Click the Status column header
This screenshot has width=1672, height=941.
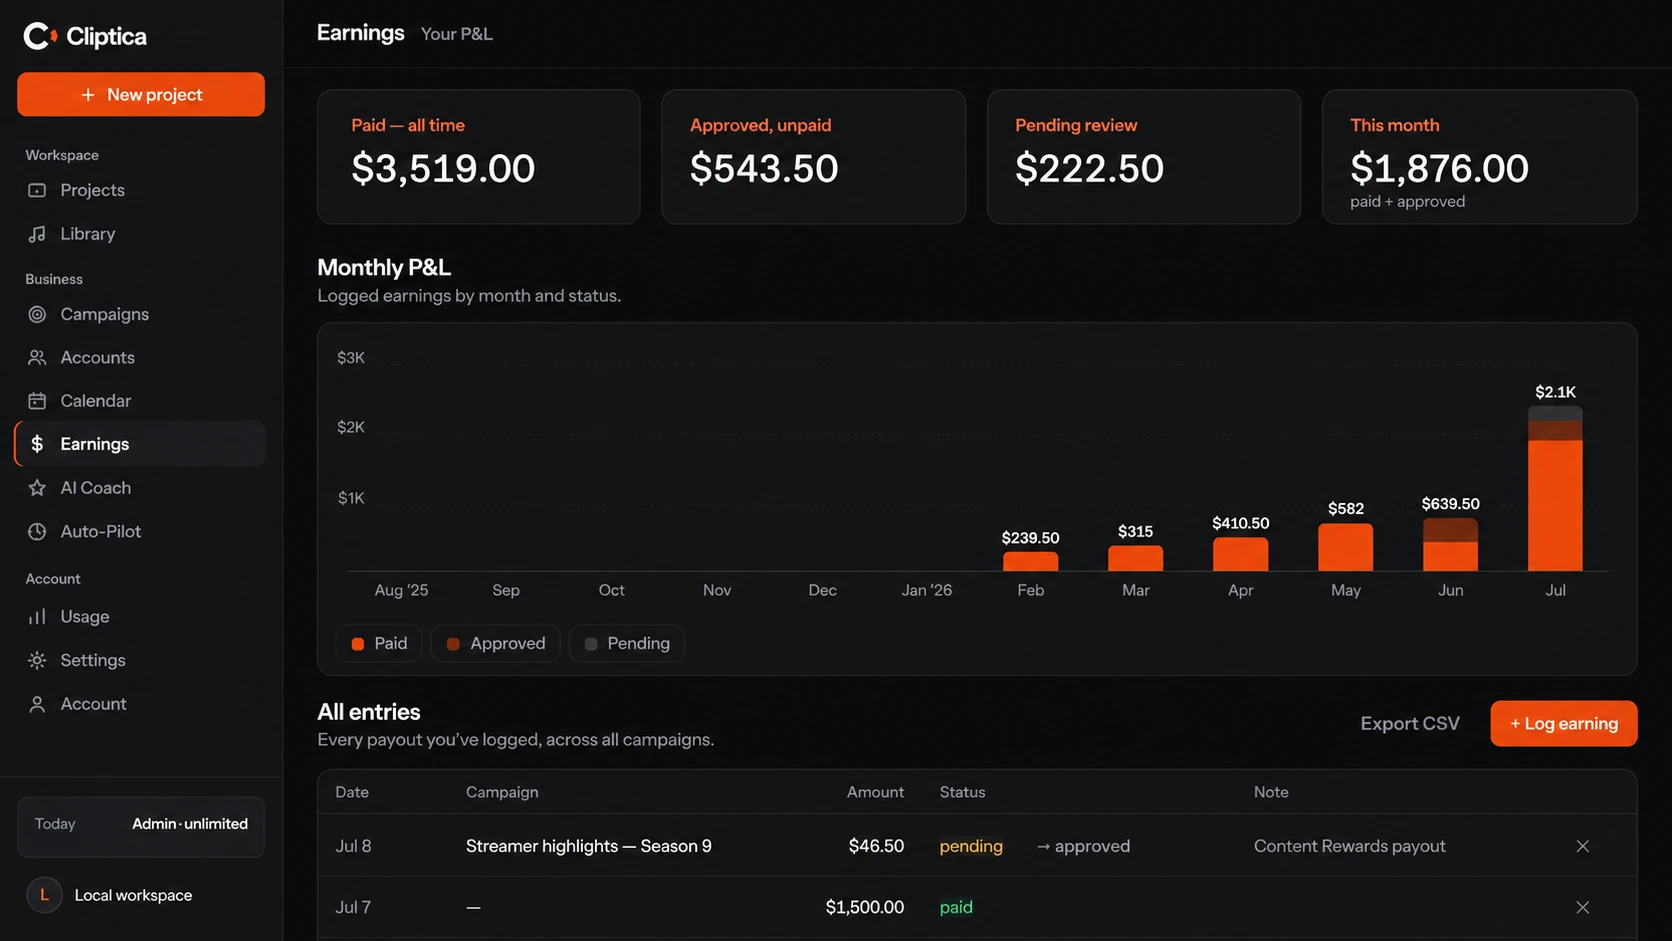(962, 792)
